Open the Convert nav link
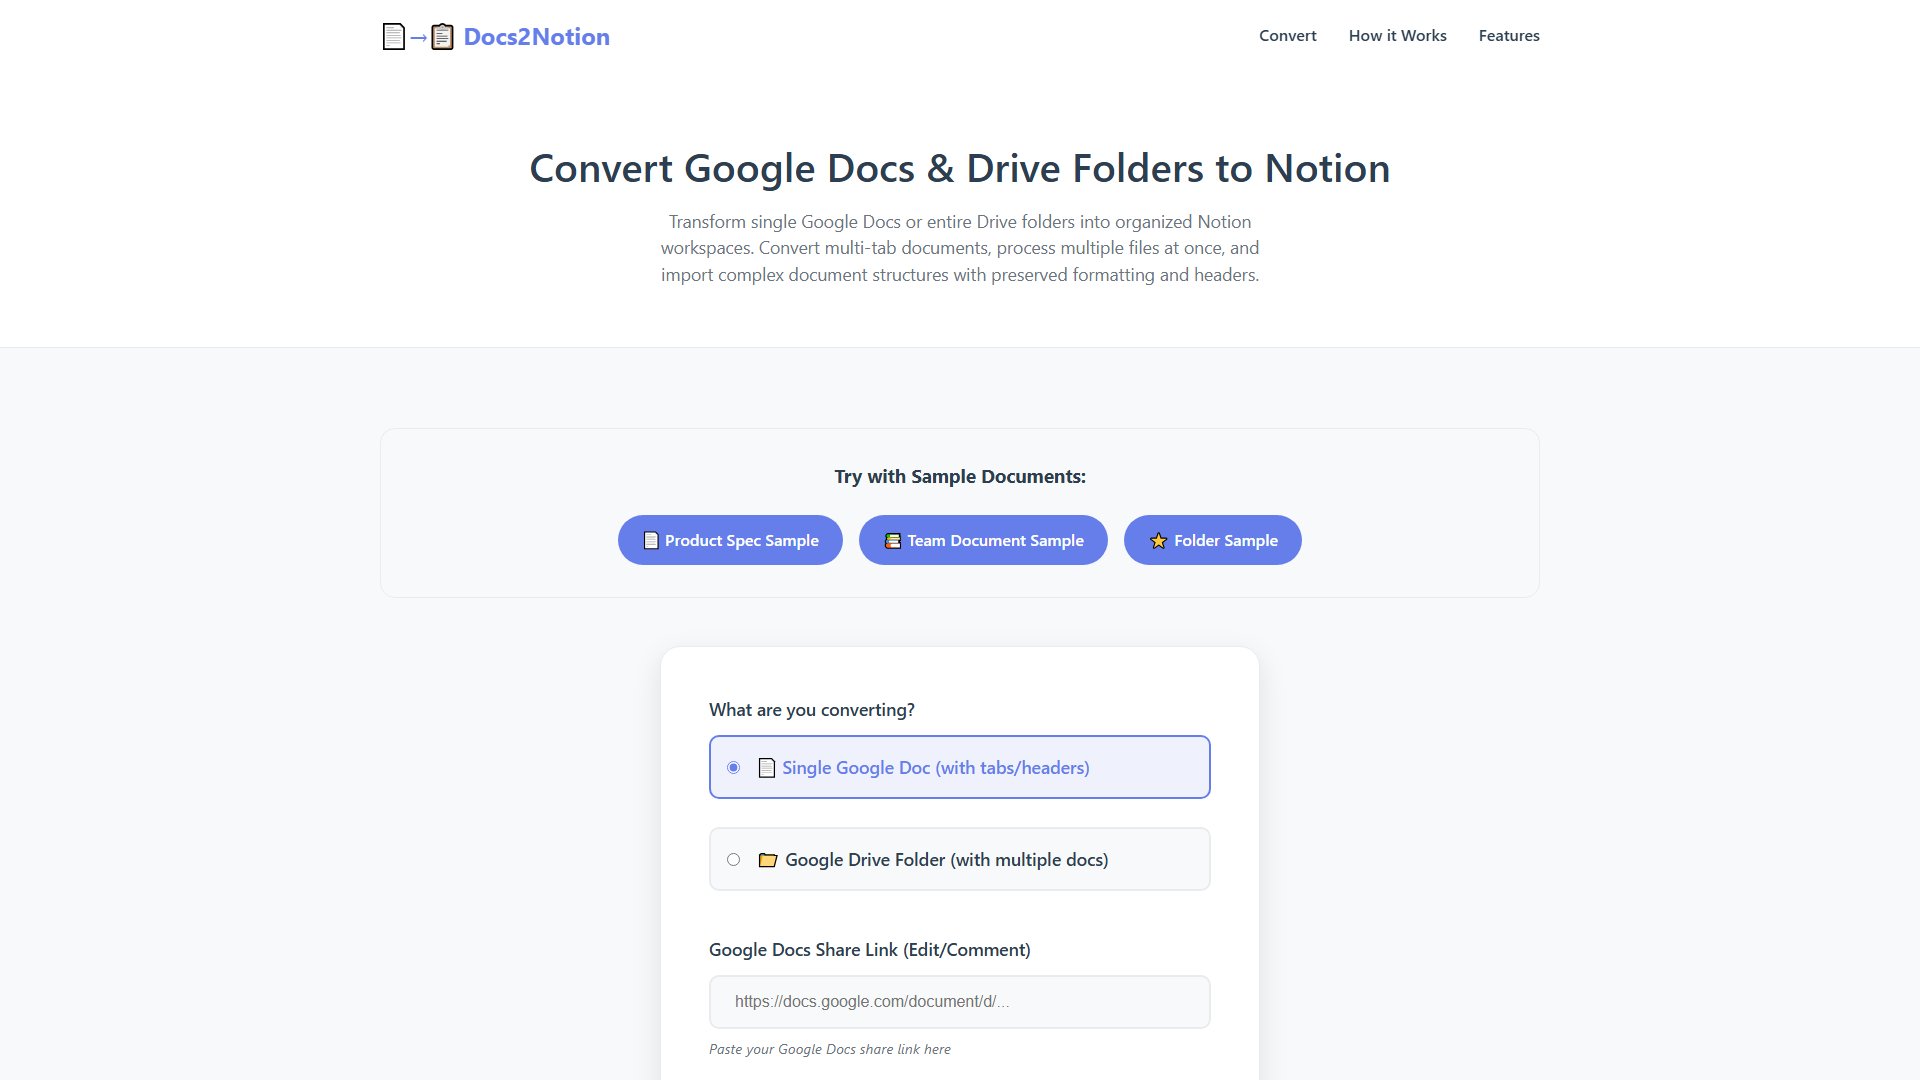 (x=1287, y=36)
